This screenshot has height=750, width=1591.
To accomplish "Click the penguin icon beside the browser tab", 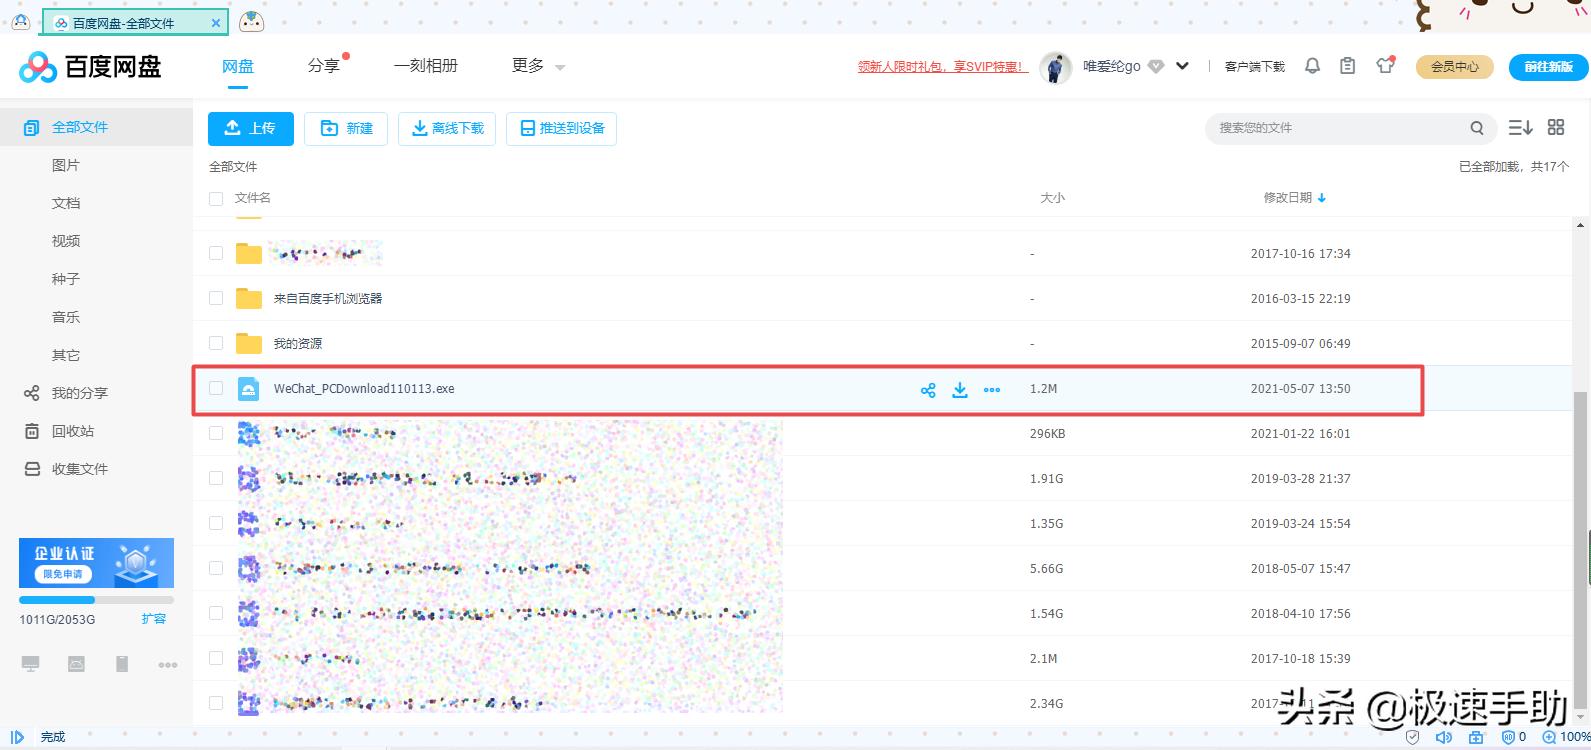I will [x=252, y=21].
